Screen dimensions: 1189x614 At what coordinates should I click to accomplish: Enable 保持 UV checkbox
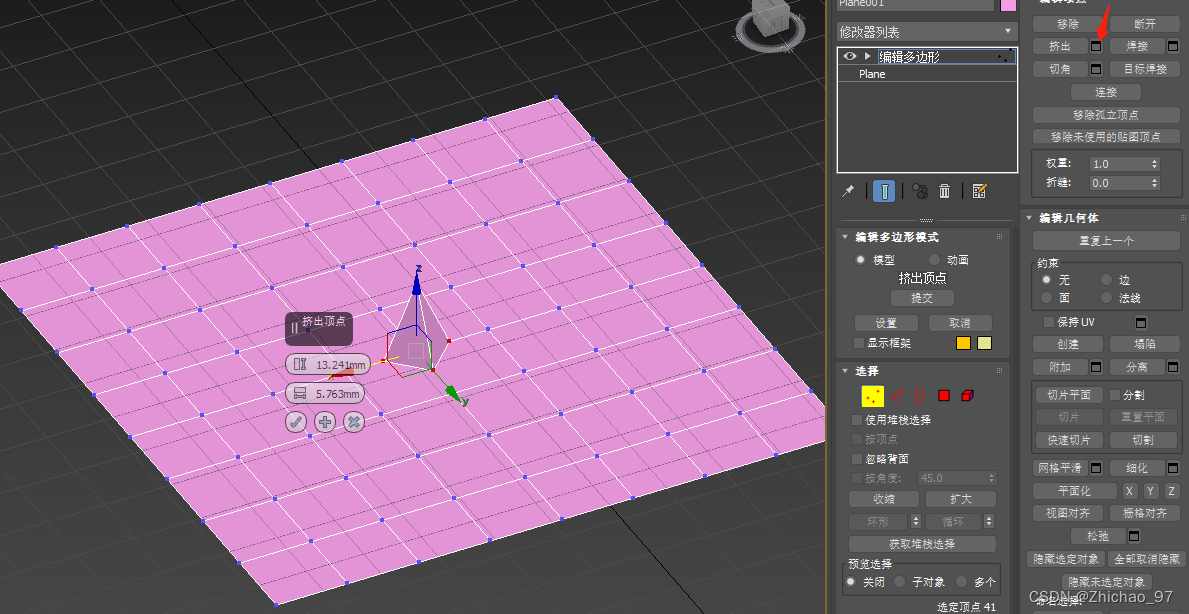coord(1049,322)
